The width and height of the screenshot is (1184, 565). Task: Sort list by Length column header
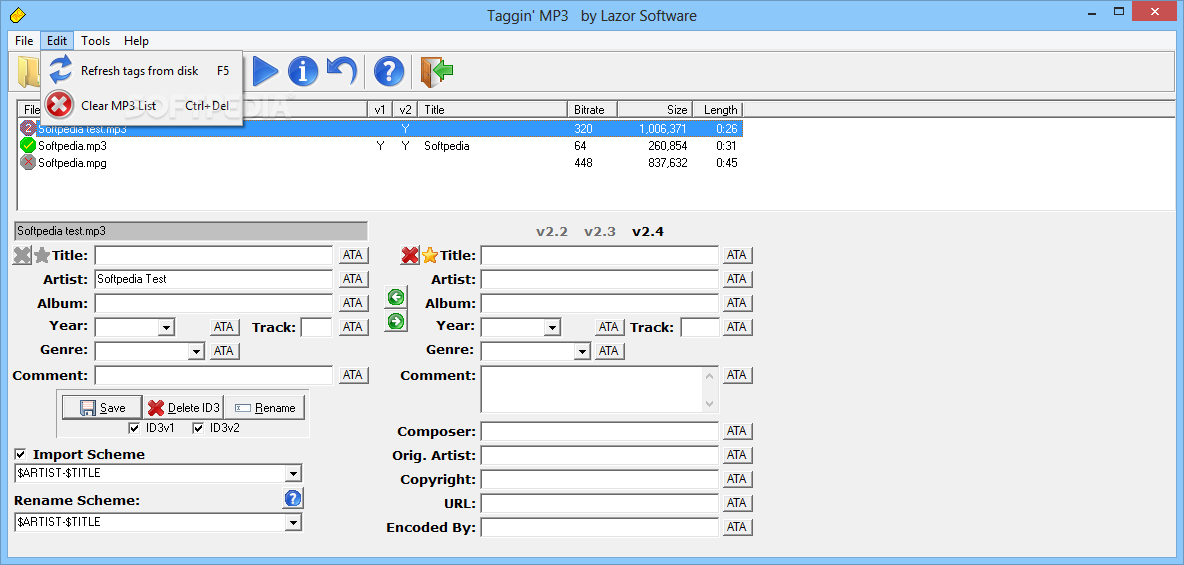(717, 110)
